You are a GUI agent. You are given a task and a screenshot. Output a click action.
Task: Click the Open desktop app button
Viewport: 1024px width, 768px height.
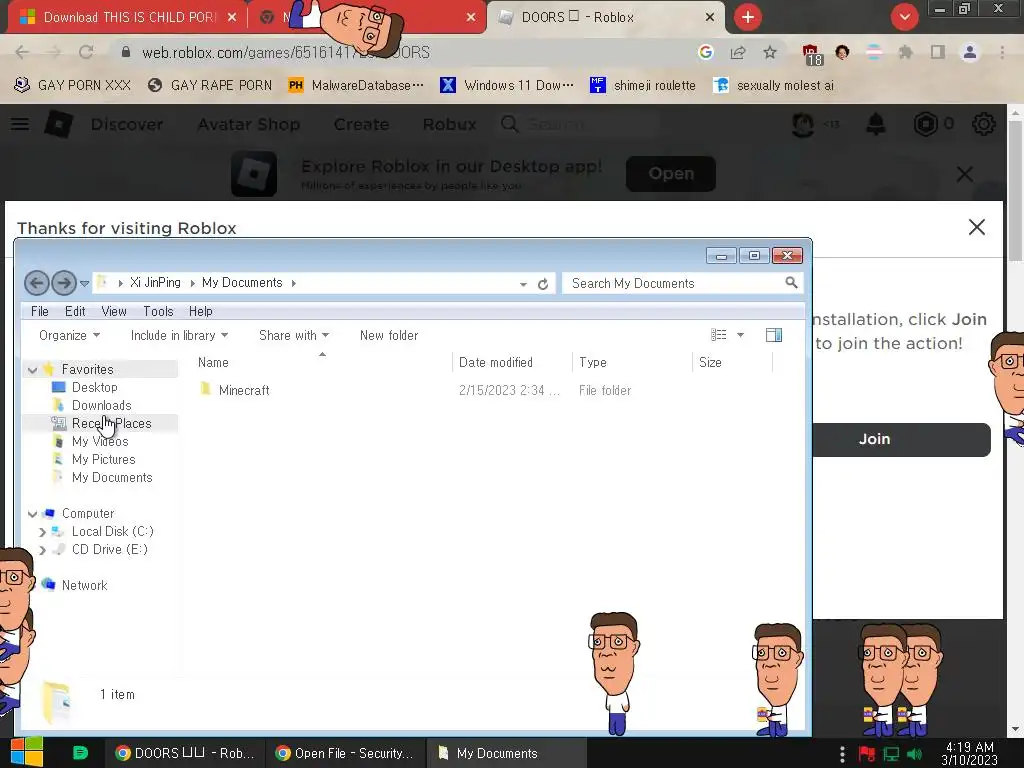pos(671,174)
